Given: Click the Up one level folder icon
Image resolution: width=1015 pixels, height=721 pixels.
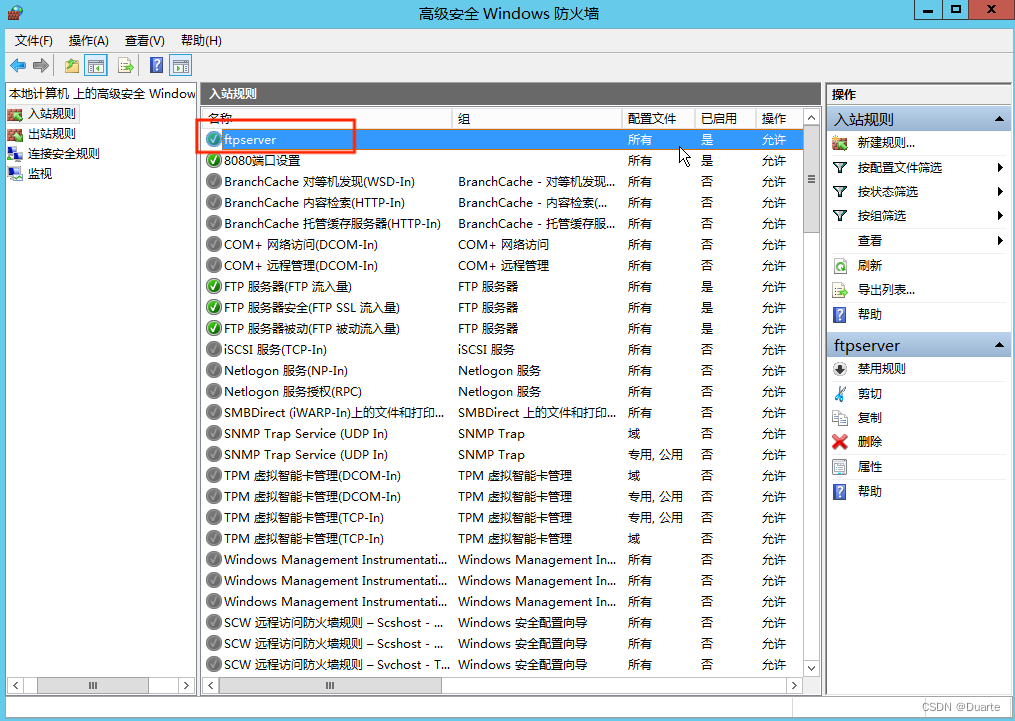Looking at the screenshot, I should point(72,65).
